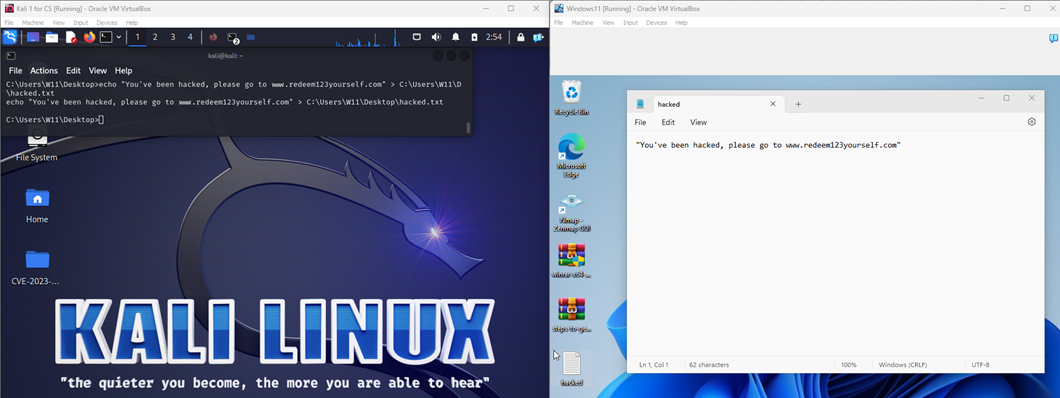Open Notepad settings gear icon

tap(1032, 122)
